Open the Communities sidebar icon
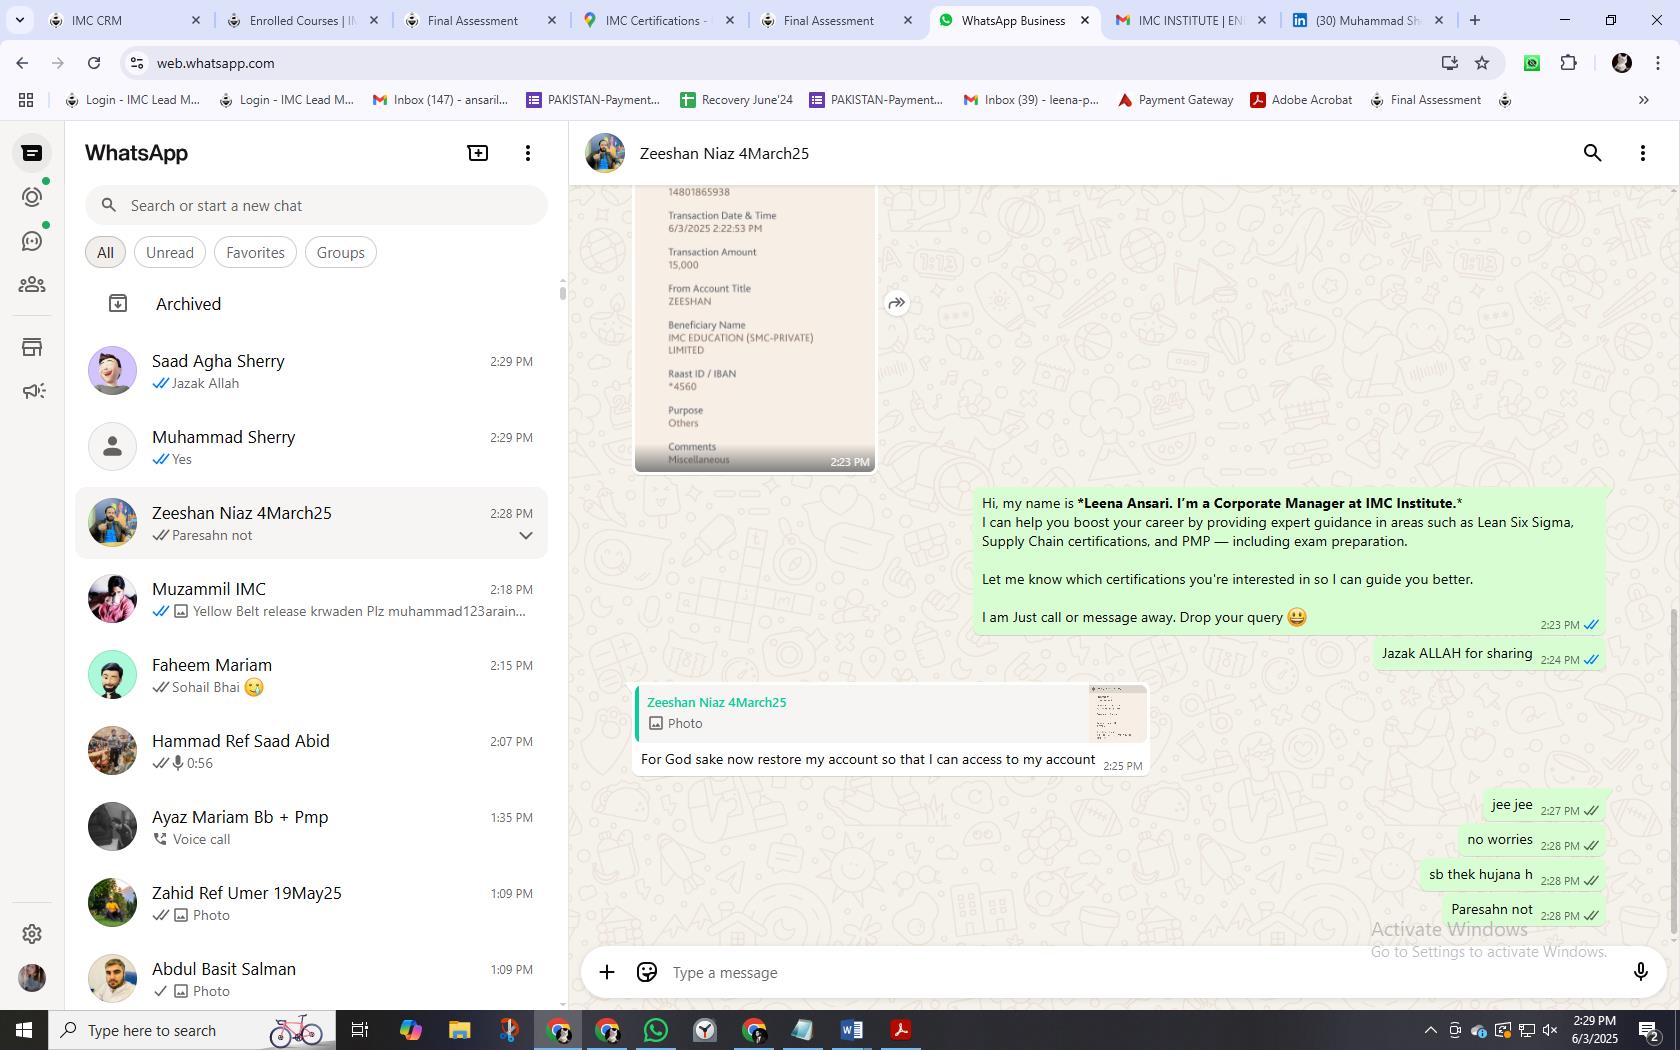Viewport: 1680px width, 1050px height. coord(32,285)
